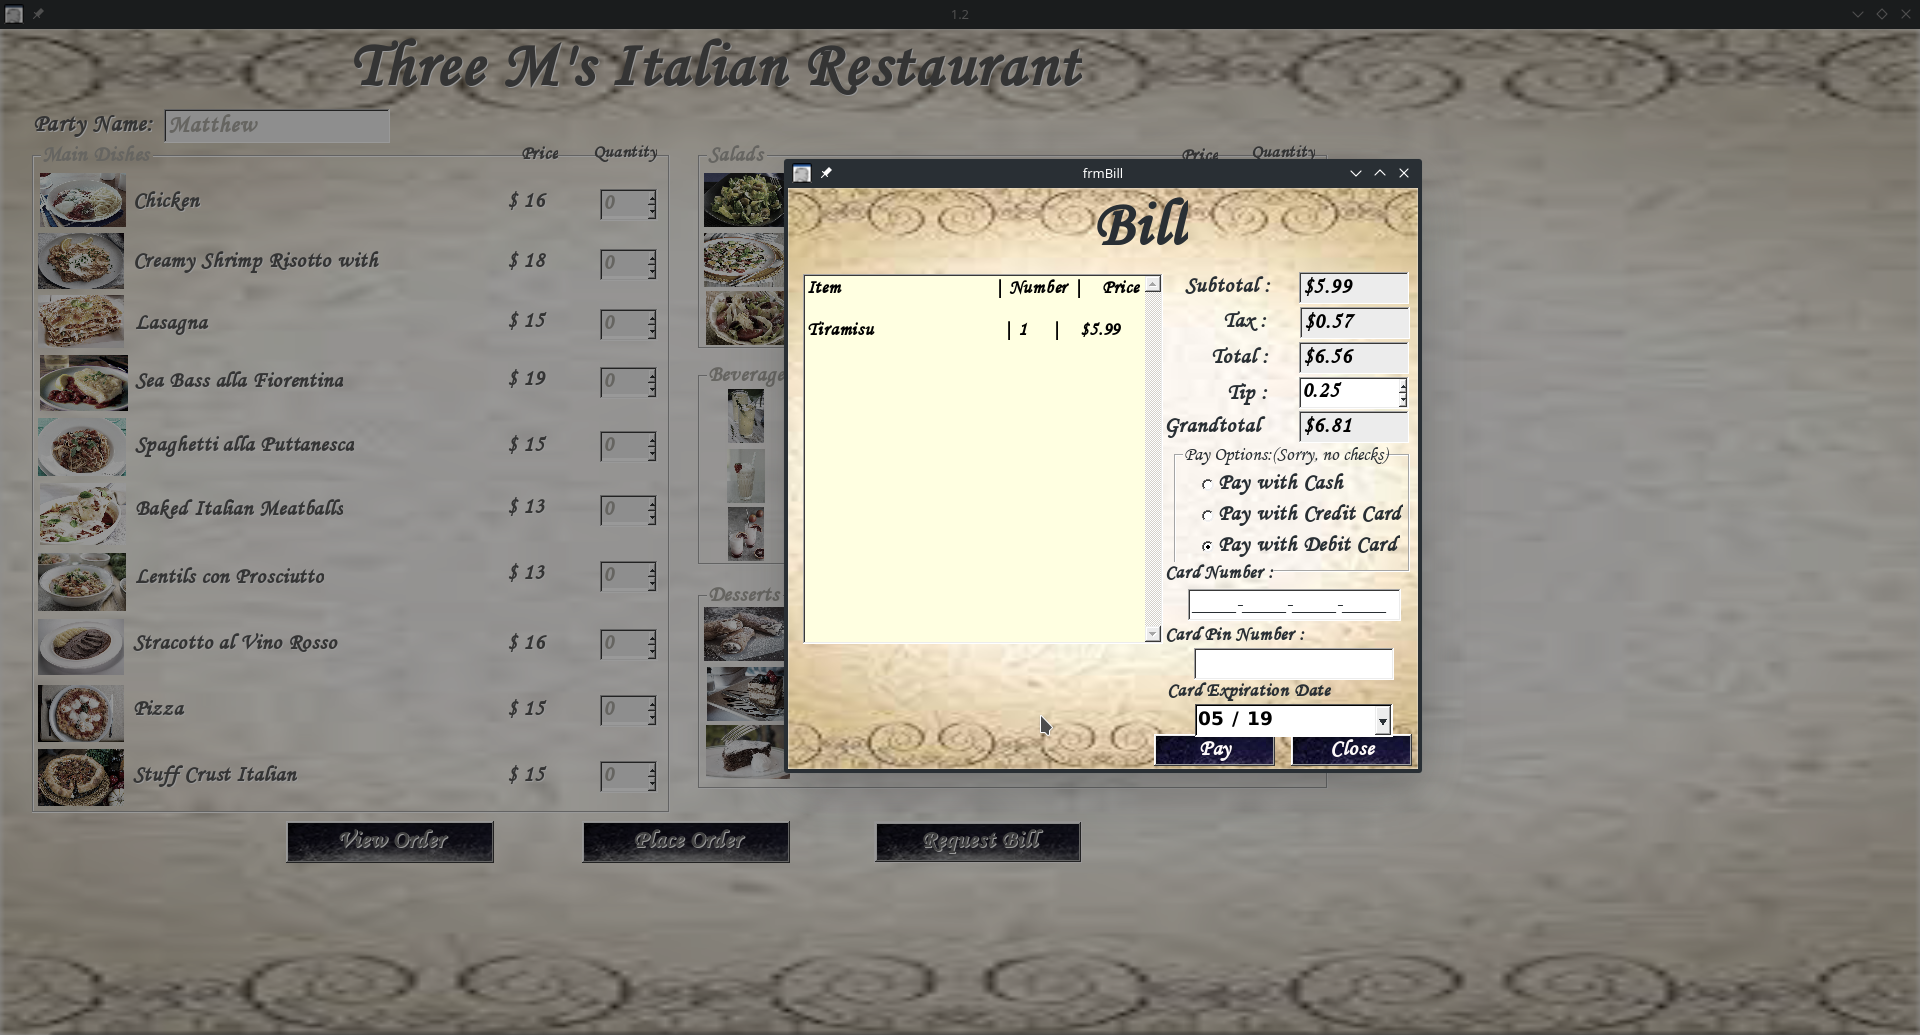Image resolution: width=1920 pixels, height=1035 pixels.
Task: Click the bill list scroll up arrow
Action: tap(1153, 285)
